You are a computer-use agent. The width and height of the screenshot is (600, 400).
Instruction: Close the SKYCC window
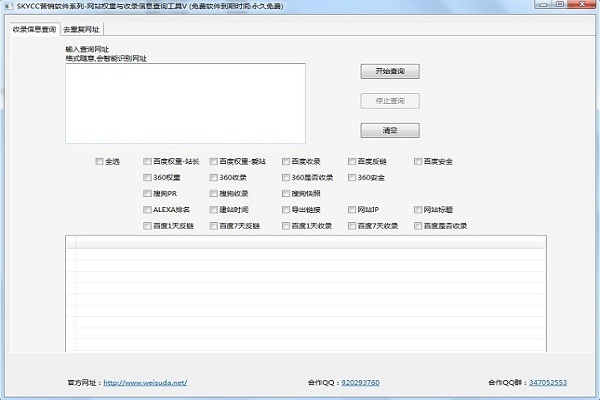(x=582, y=4)
